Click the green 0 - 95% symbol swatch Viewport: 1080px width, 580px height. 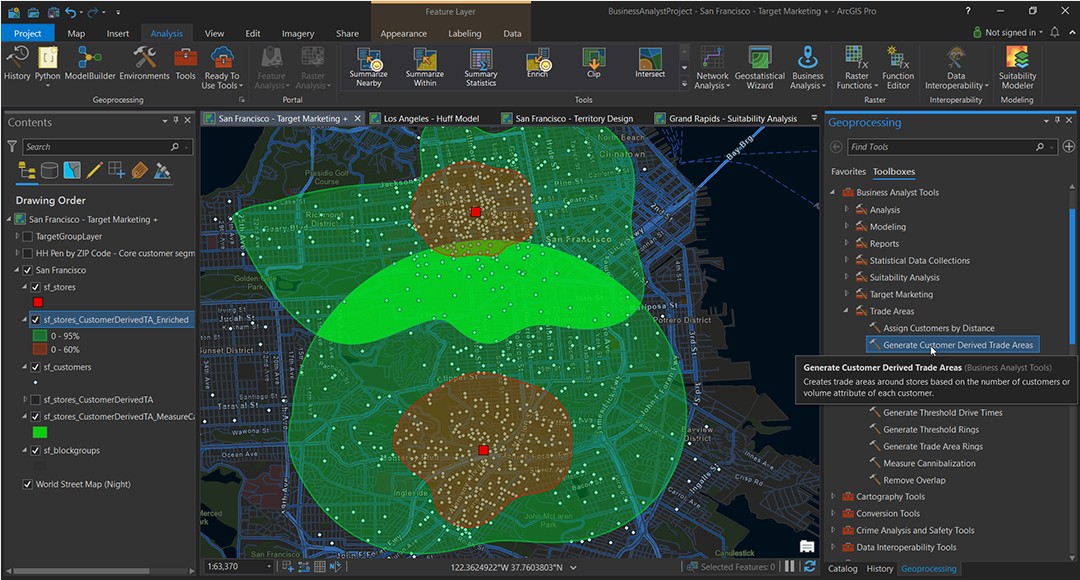pyautogui.click(x=40, y=336)
